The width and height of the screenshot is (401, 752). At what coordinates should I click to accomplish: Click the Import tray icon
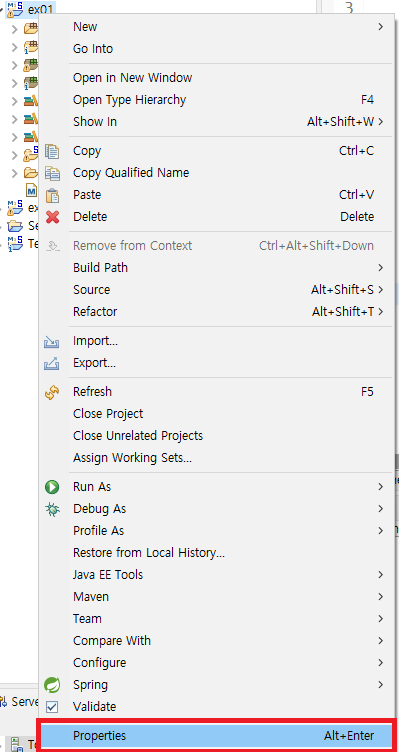(x=51, y=342)
